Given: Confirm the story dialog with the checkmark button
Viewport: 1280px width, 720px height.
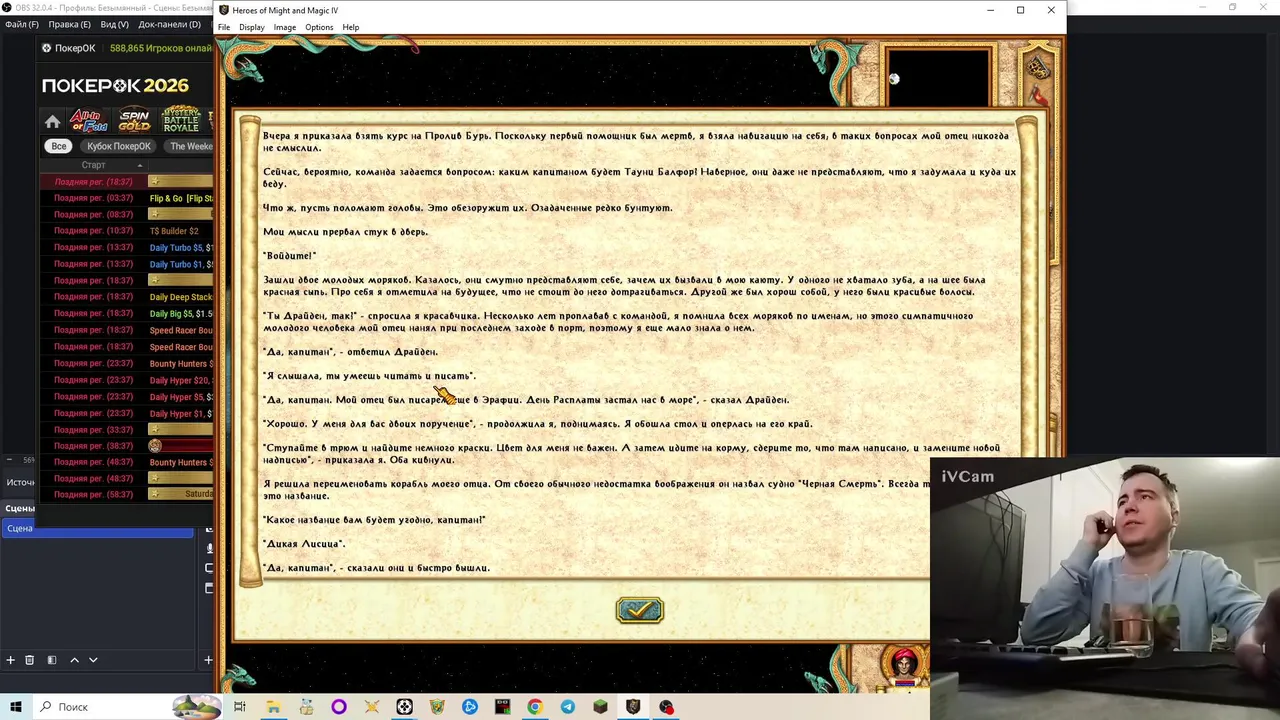Looking at the screenshot, I should click(639, 610).
